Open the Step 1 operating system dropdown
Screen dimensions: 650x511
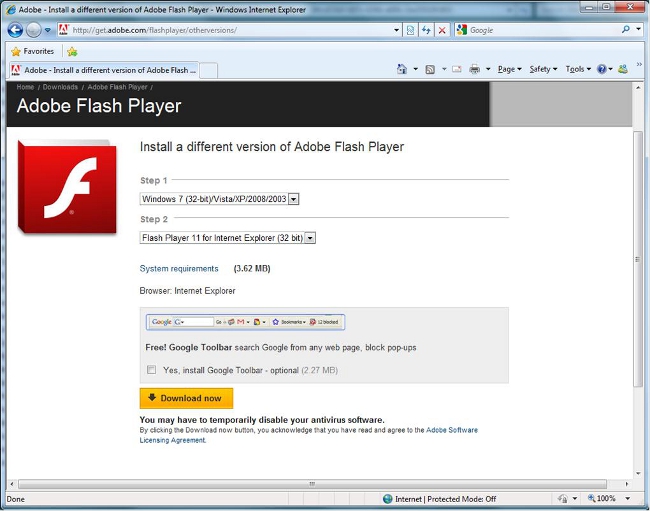[219, 199]
